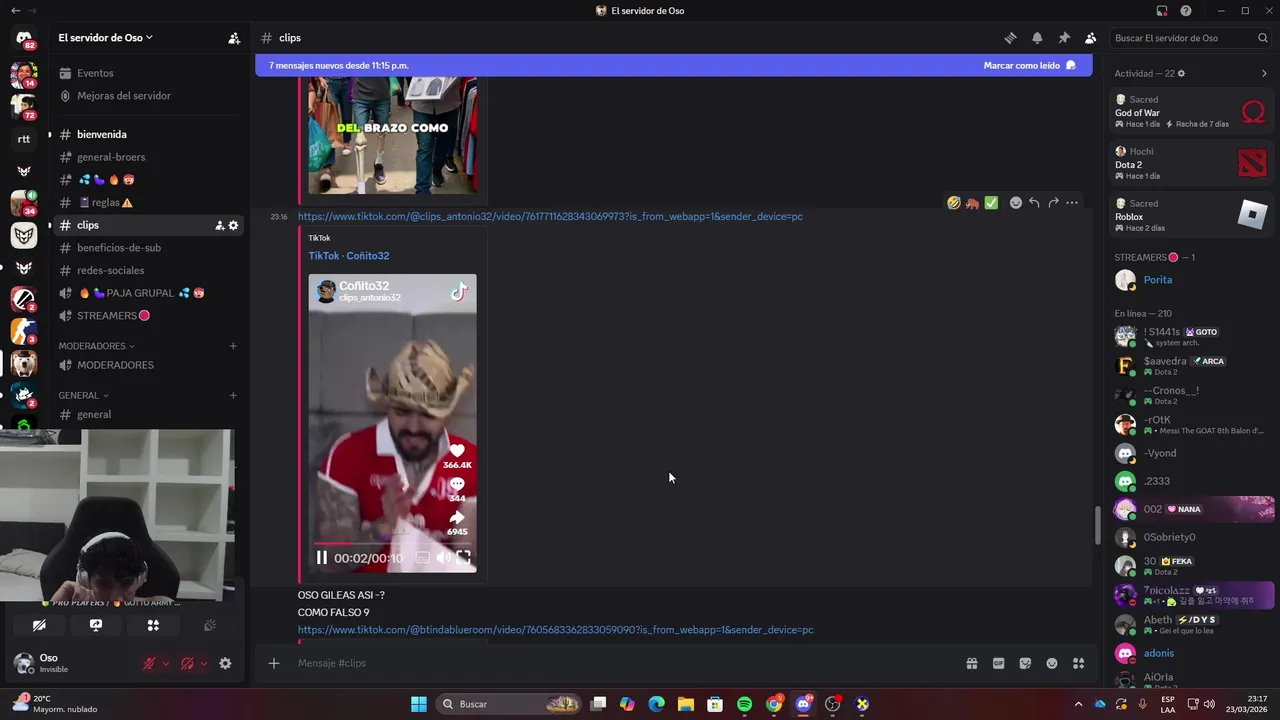Viewport: 1280px width, 720px height.
Task: Click Marcar como leído
Action: coord(1029,65)
